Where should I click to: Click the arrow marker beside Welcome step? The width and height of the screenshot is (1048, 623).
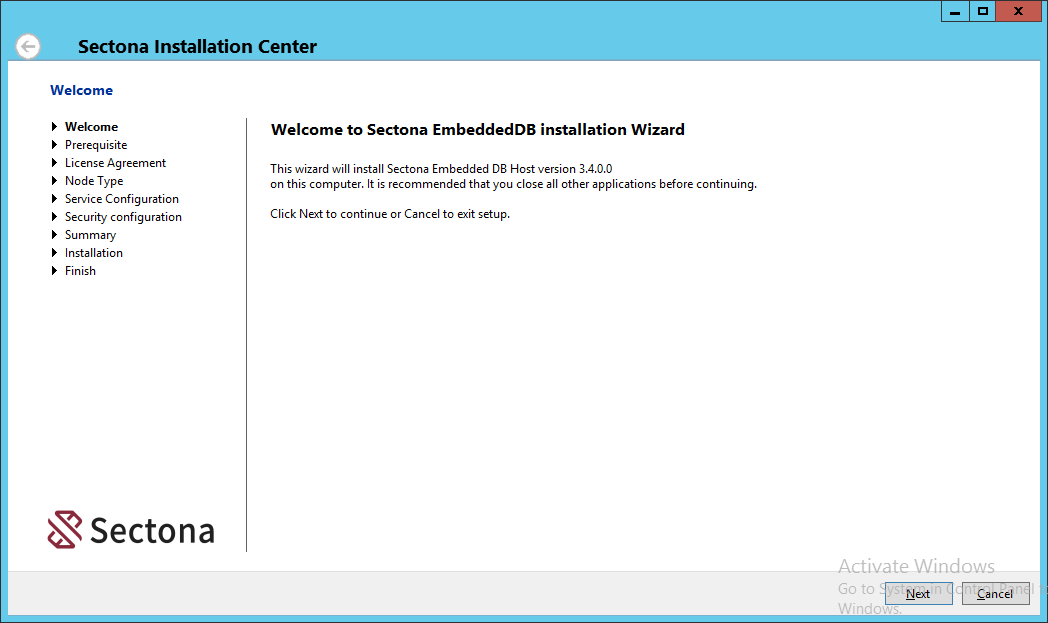56,126
